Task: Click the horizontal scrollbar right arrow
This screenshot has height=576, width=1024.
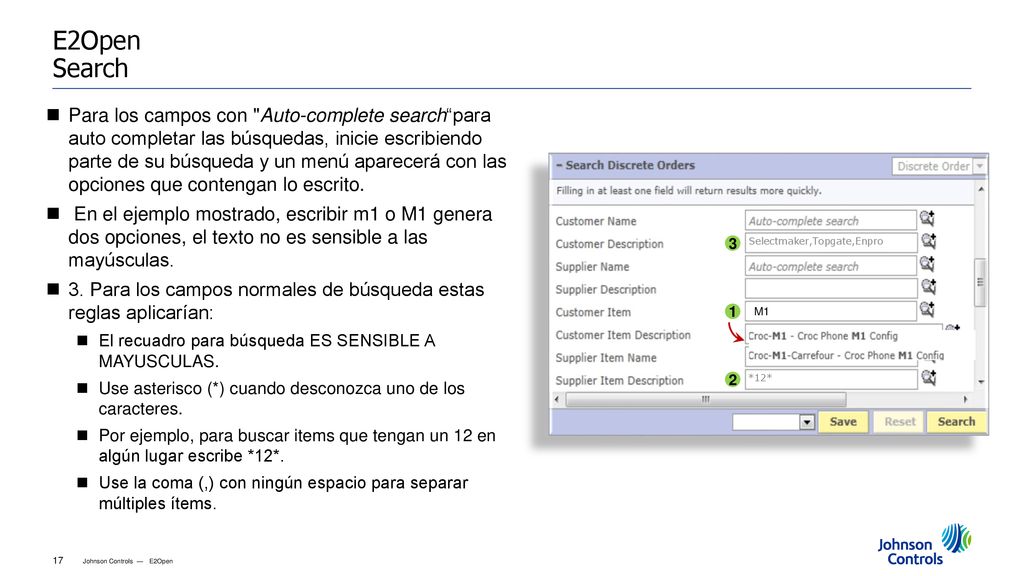Action: pyautogui.click(x=965, y=399)
